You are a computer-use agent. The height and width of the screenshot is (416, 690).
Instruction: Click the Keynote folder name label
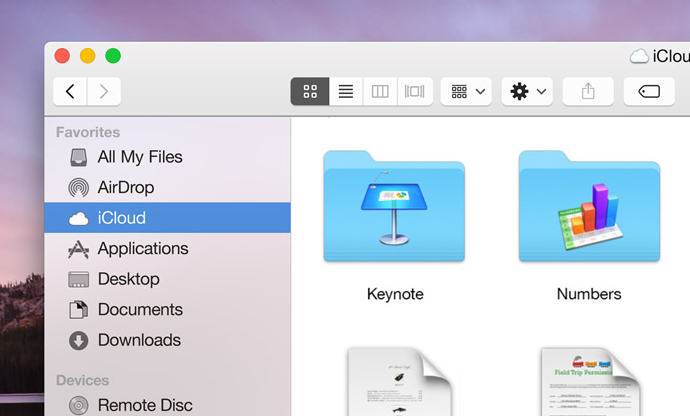coord(395,294)
